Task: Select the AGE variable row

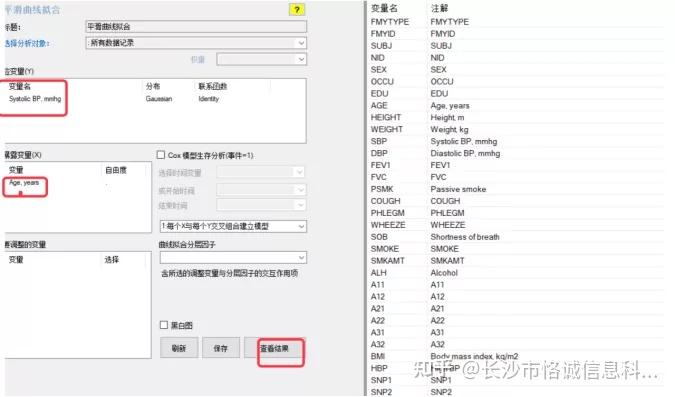Action: tap(517, 105)
